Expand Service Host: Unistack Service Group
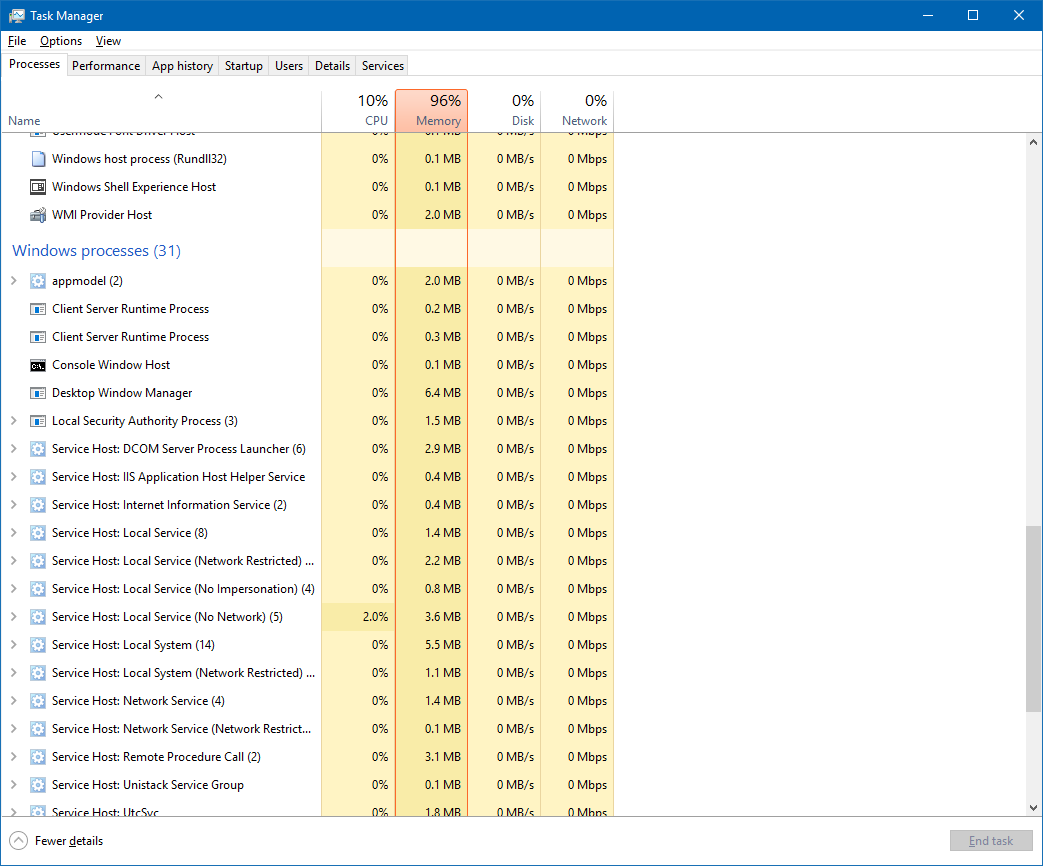This screenshot has width=1043, height=866. click(13, 785)
